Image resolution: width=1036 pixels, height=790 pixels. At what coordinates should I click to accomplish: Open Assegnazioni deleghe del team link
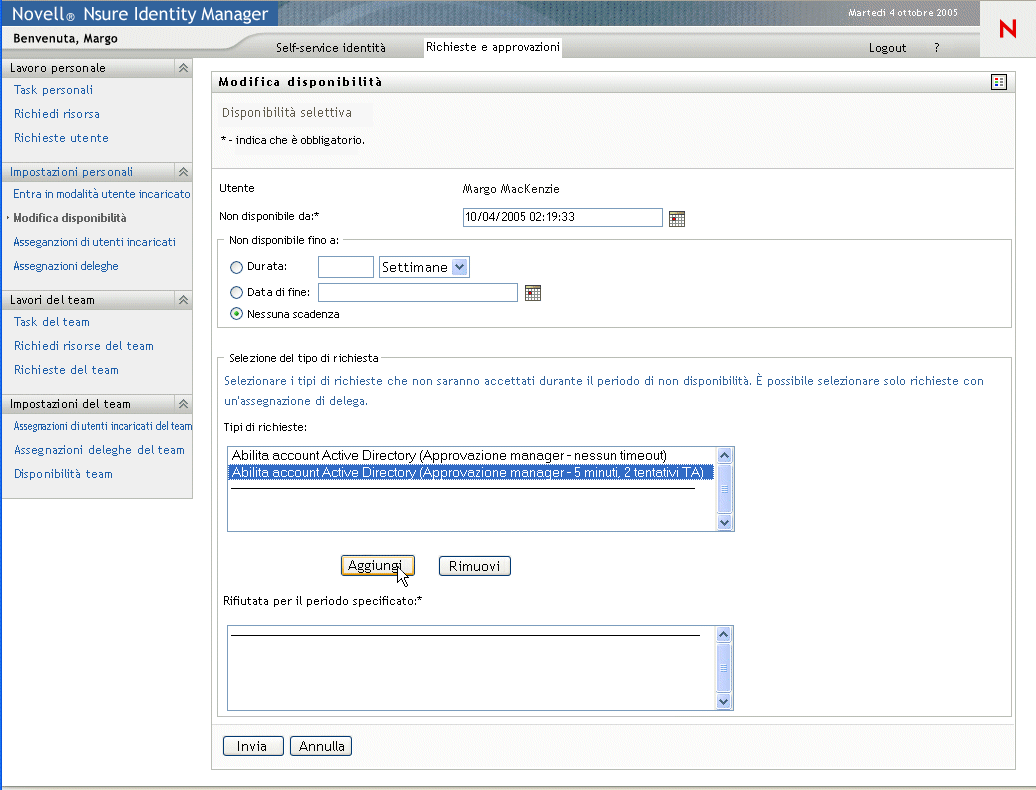point(99,450)
